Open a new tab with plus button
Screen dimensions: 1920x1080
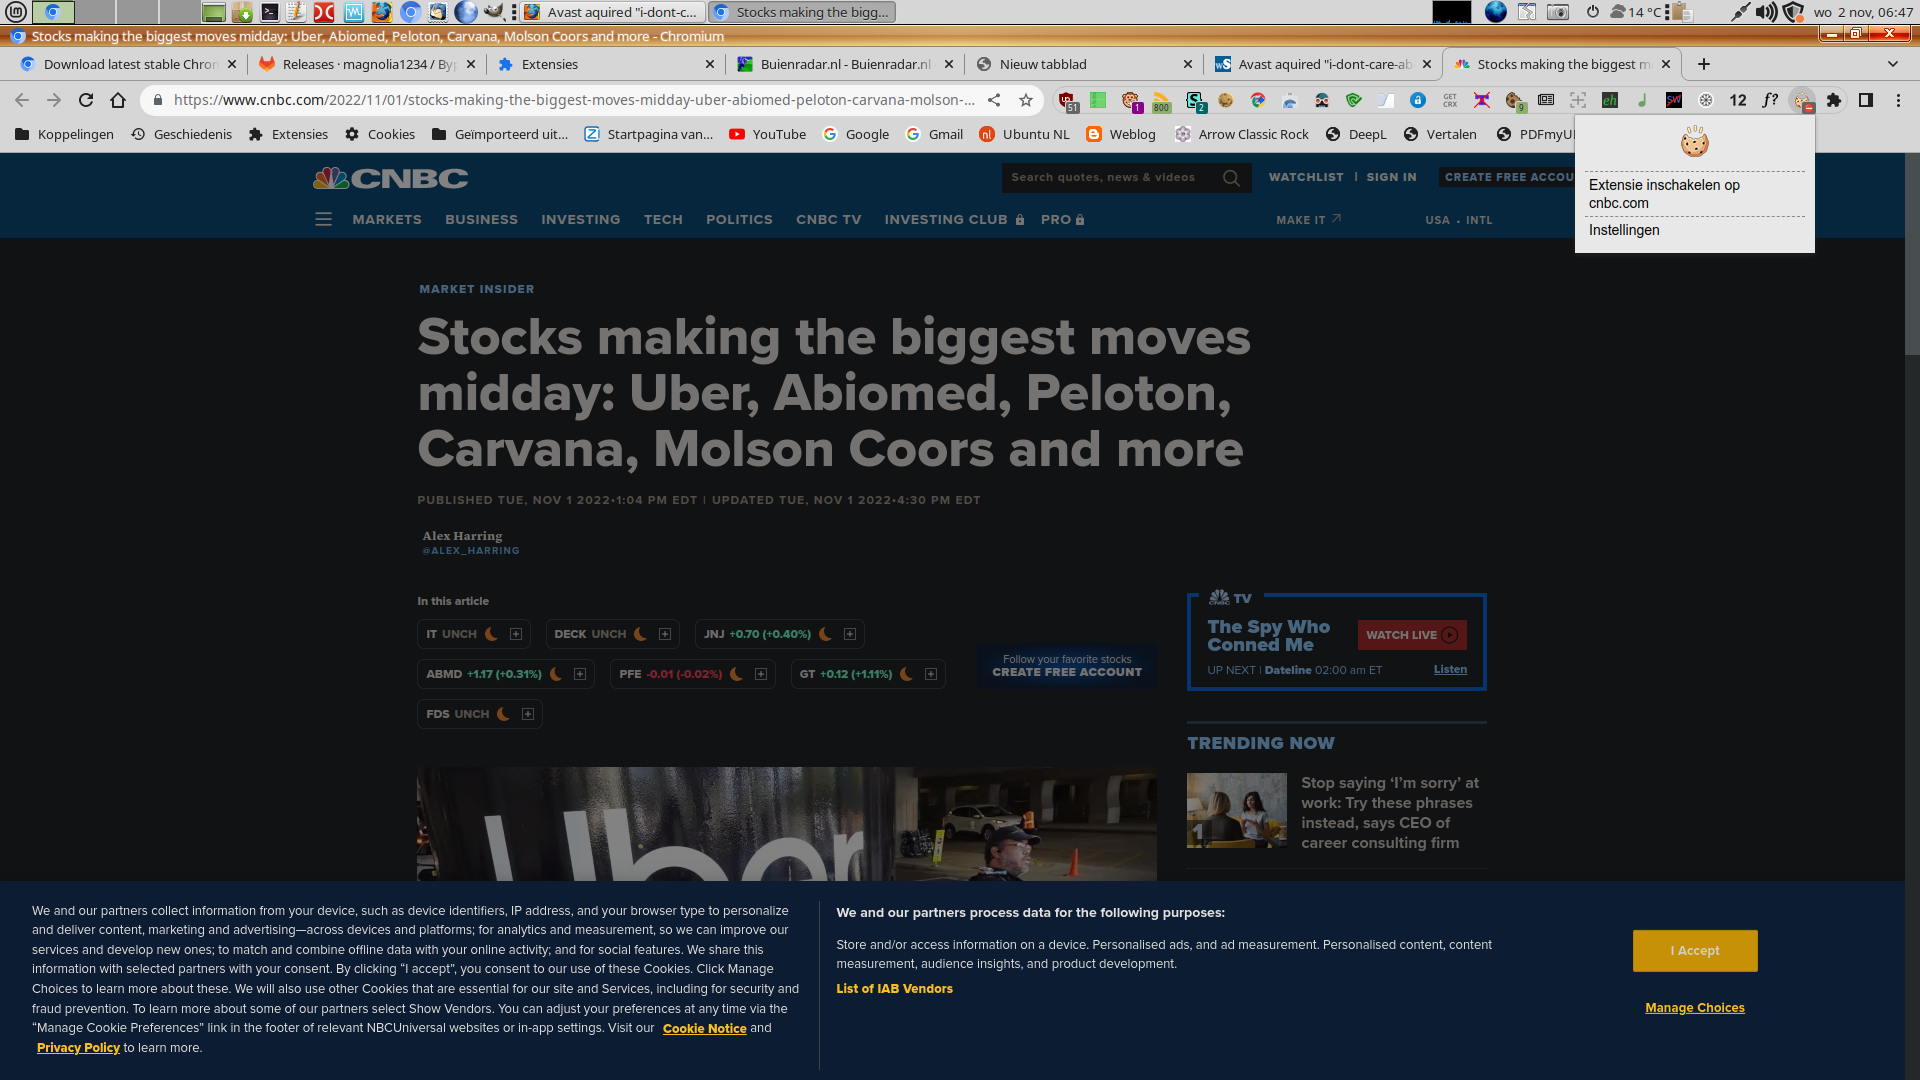point(1704,64)
